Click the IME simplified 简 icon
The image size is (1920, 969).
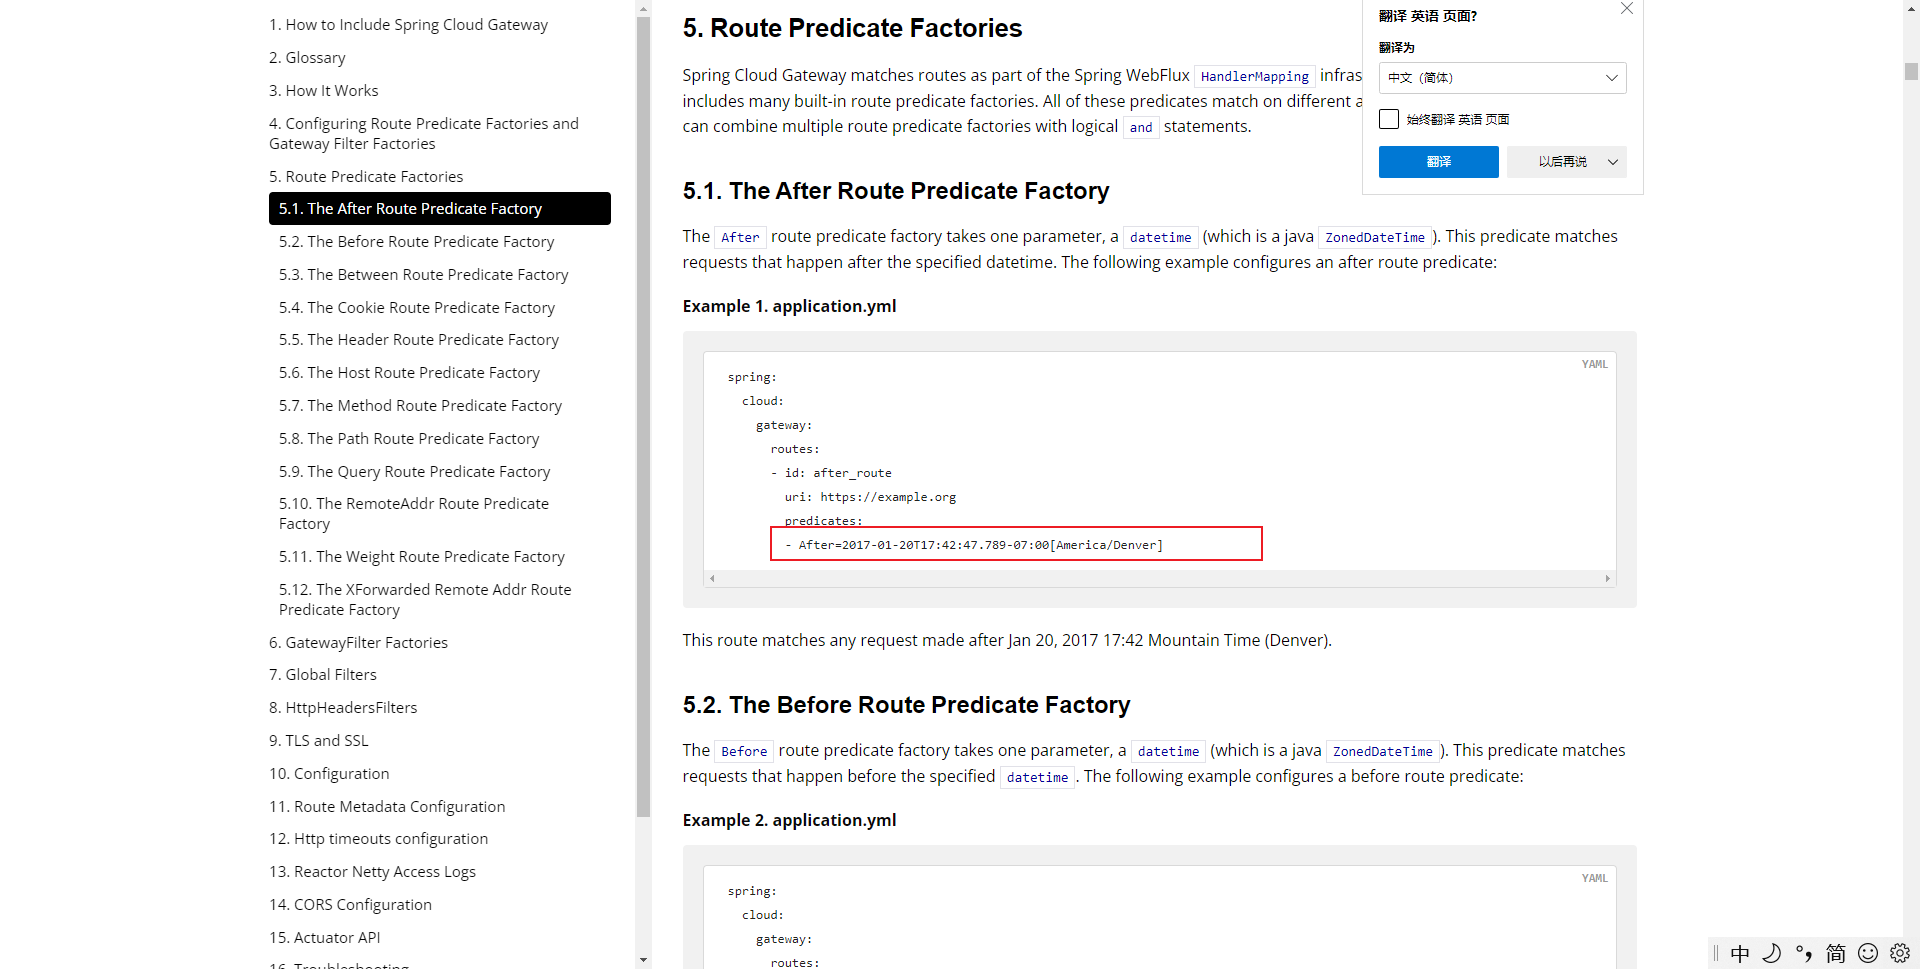coord(1836,953)
